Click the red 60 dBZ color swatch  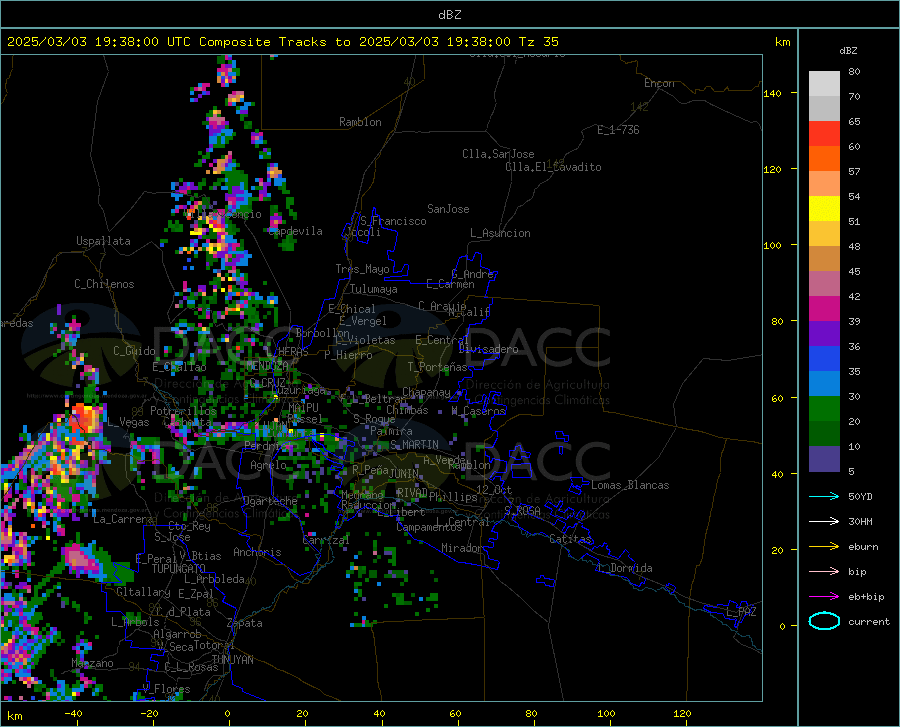824,133
